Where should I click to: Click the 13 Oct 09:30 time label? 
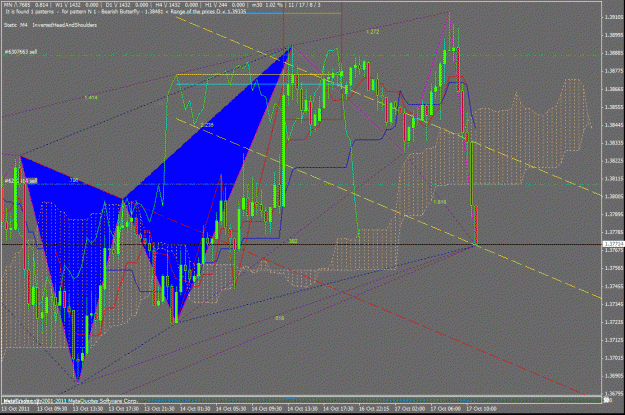click(x=51, y=409)
